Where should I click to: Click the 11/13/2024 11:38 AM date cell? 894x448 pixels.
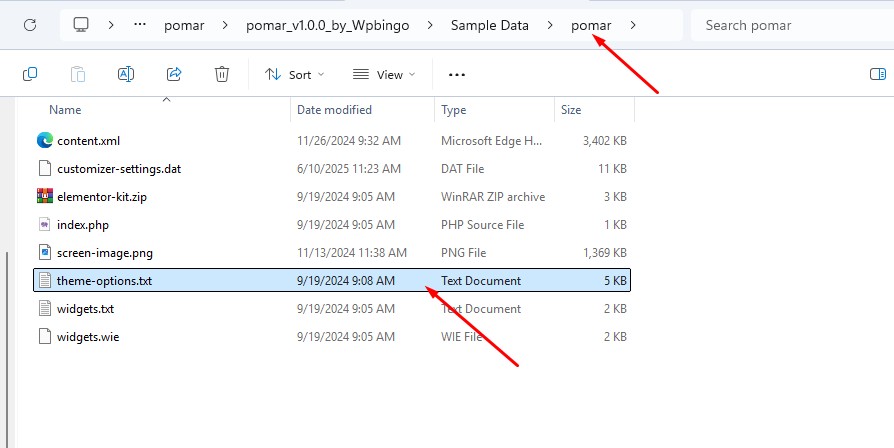coord(352,252)
